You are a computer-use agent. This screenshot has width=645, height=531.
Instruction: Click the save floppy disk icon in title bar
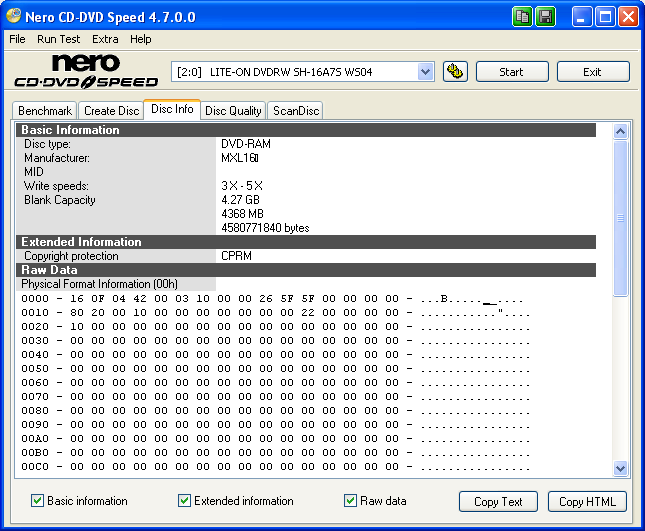[545, 17]
